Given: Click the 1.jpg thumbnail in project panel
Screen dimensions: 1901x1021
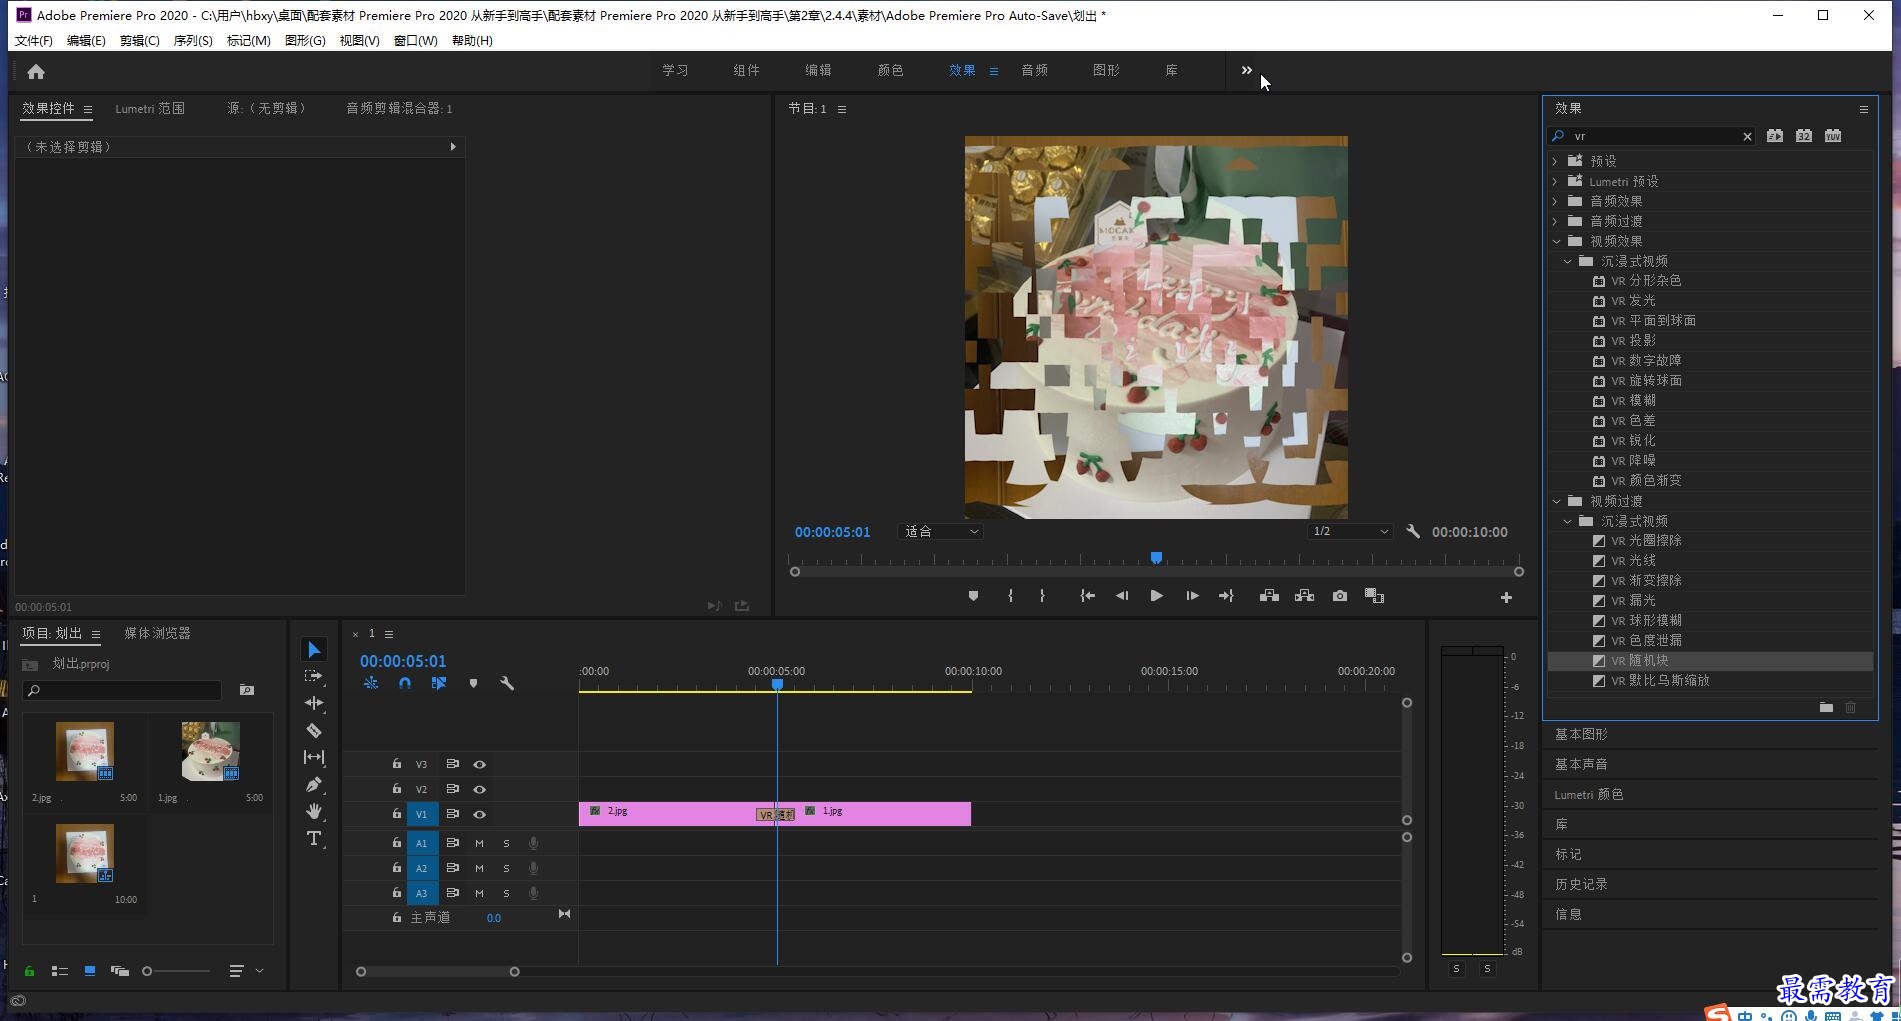Looking at the screenshot, I should pos(210,751).
